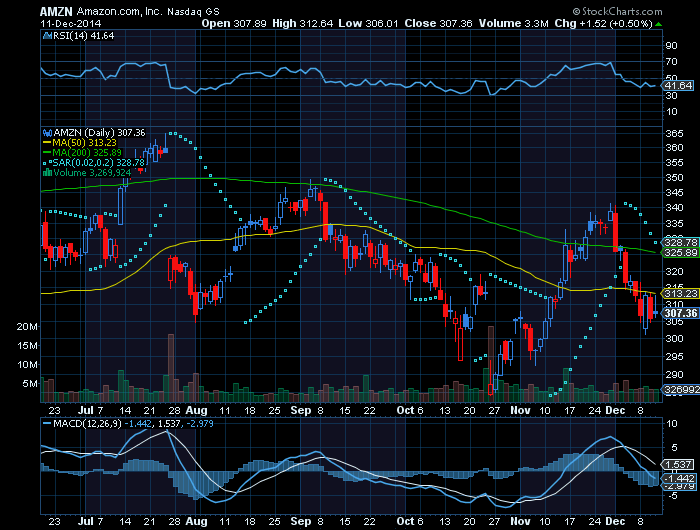The image size is (700, 530).
Task: Click the Aug label on price panel axis
Action: click(x=196, y=410)
